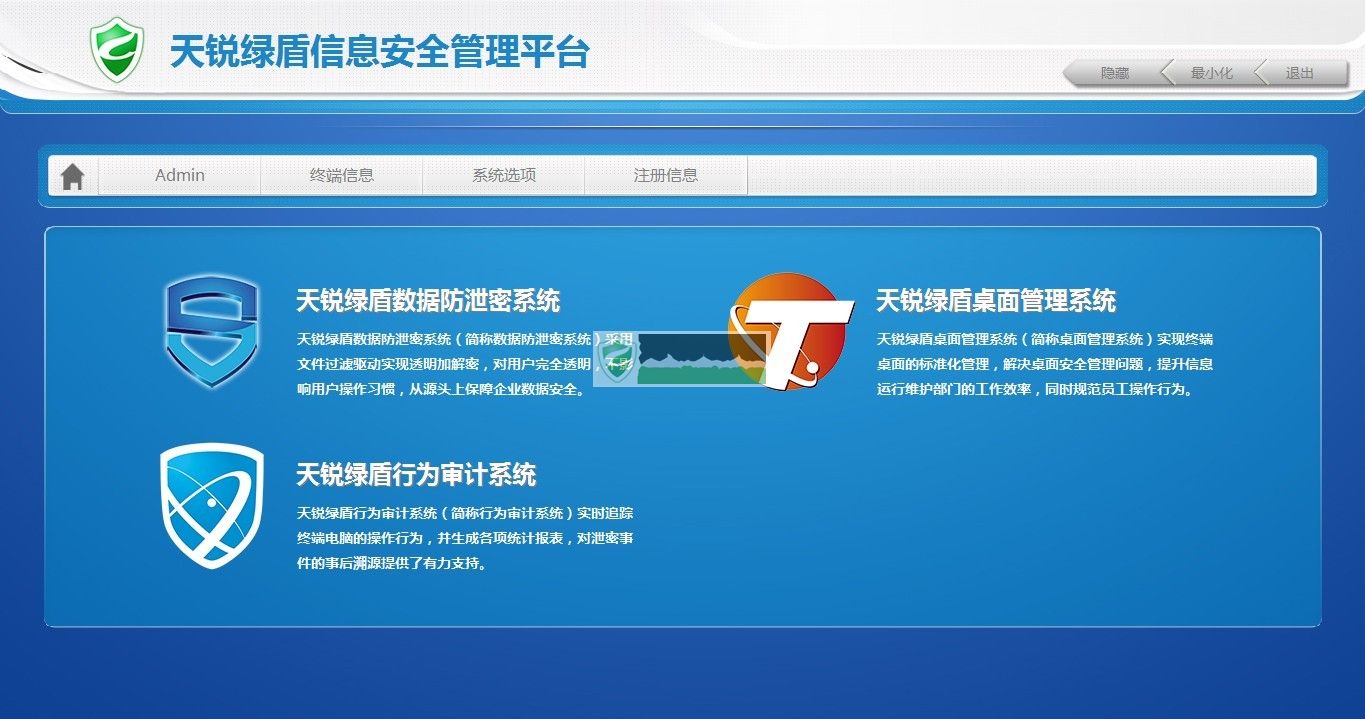Click the data leak prevention description paragraph

pyautogui.click(x=465, y=364)
